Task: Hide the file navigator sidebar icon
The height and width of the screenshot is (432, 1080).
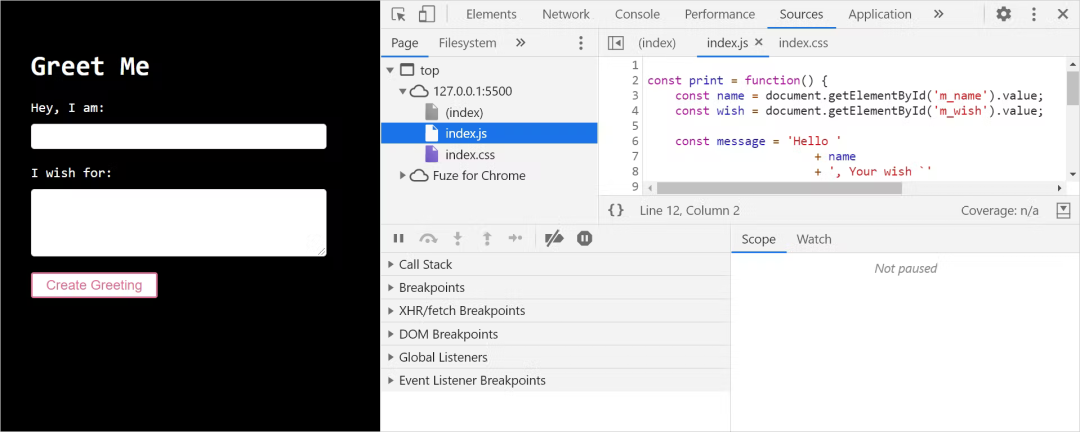Action: coord(616,43)
